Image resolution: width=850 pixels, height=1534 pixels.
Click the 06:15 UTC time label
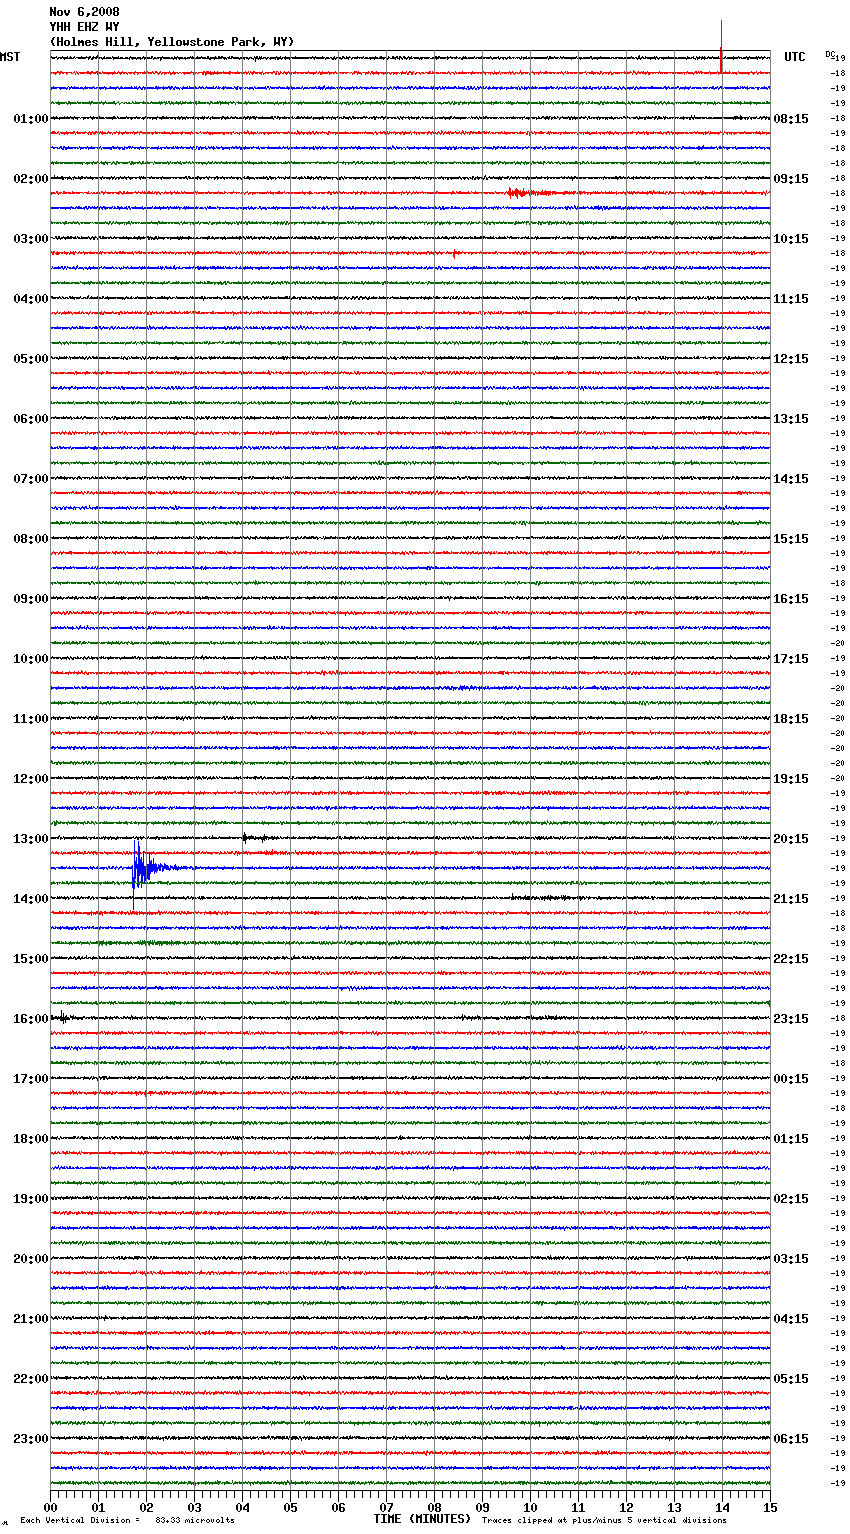pyautogui.click(x=791, y=1439)
